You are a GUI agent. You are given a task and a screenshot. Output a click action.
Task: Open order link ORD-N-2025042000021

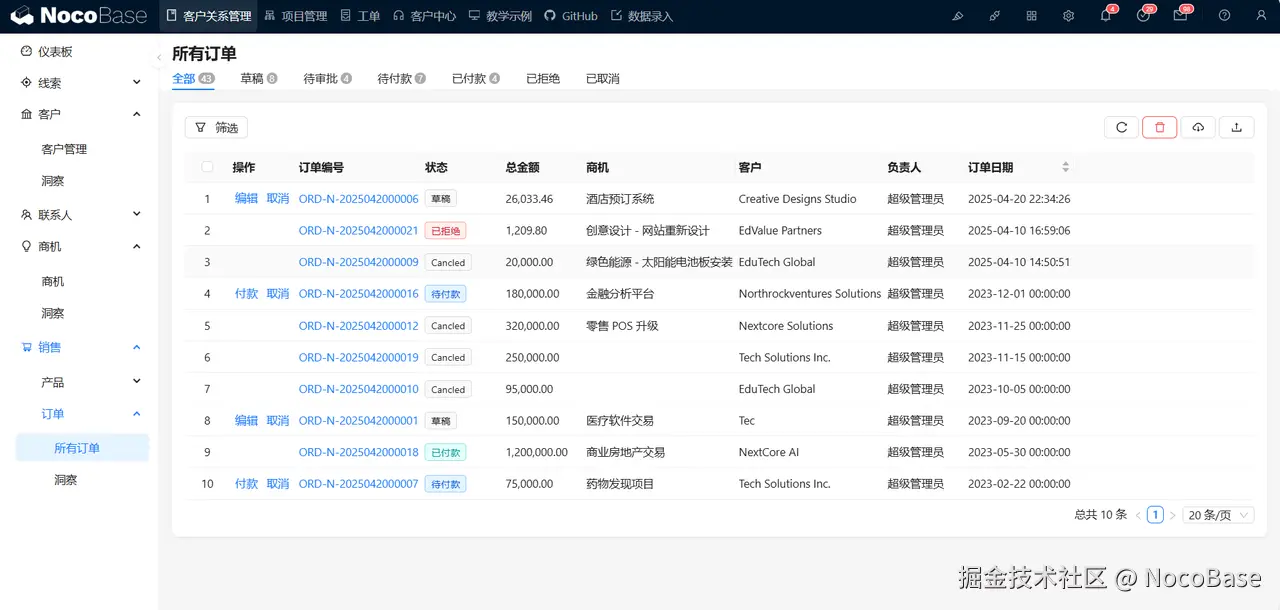pos(358,230)
